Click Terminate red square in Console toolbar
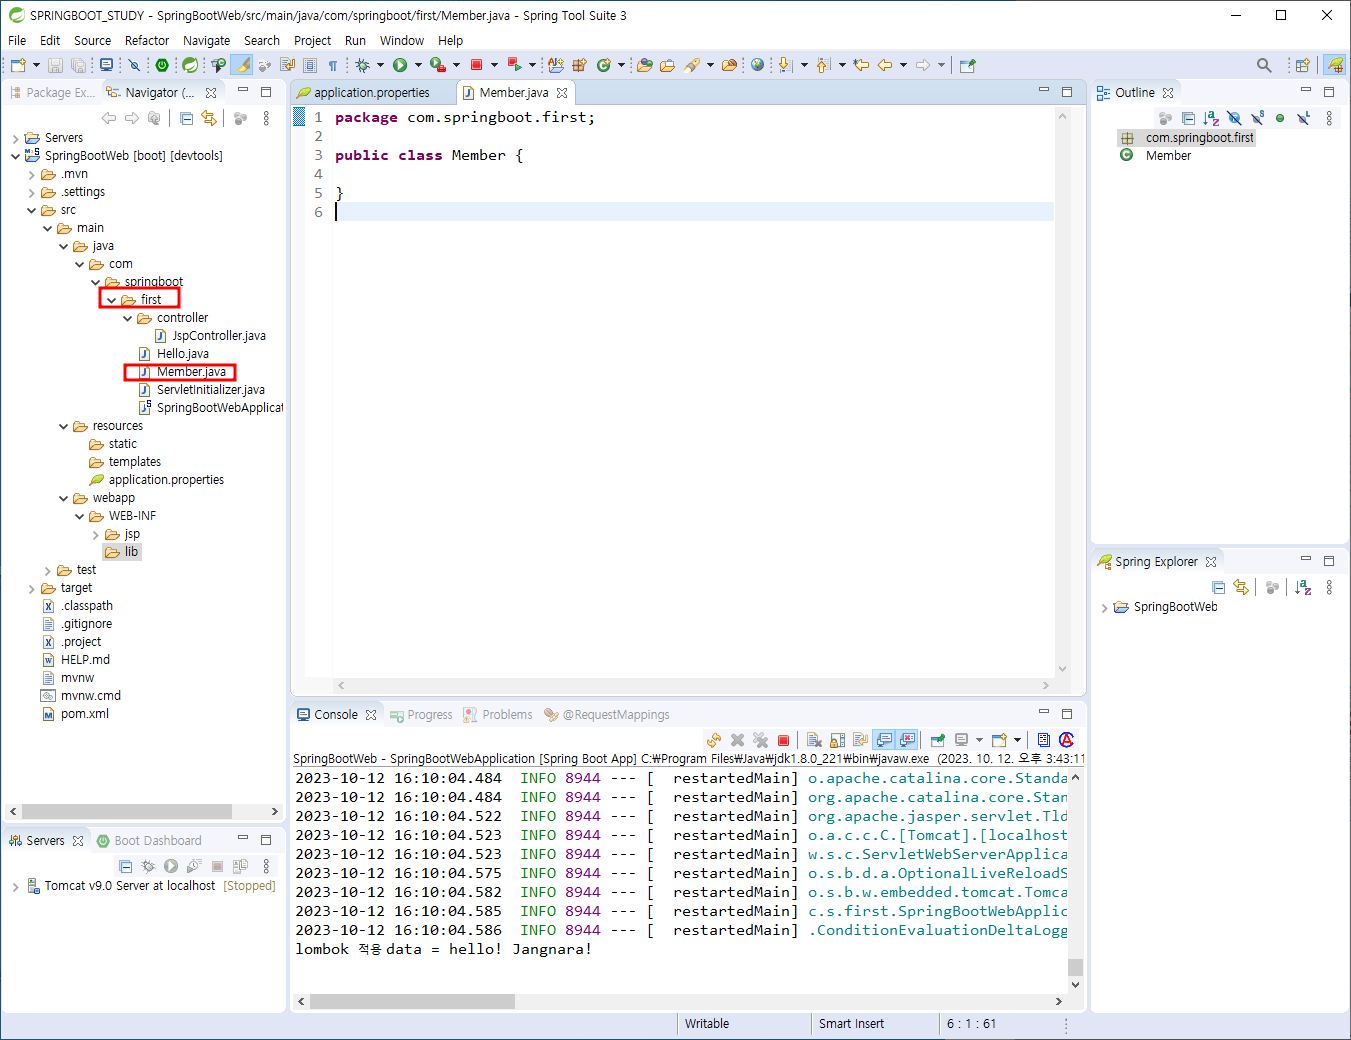The image size is (1351, 1040). [784, 740]
